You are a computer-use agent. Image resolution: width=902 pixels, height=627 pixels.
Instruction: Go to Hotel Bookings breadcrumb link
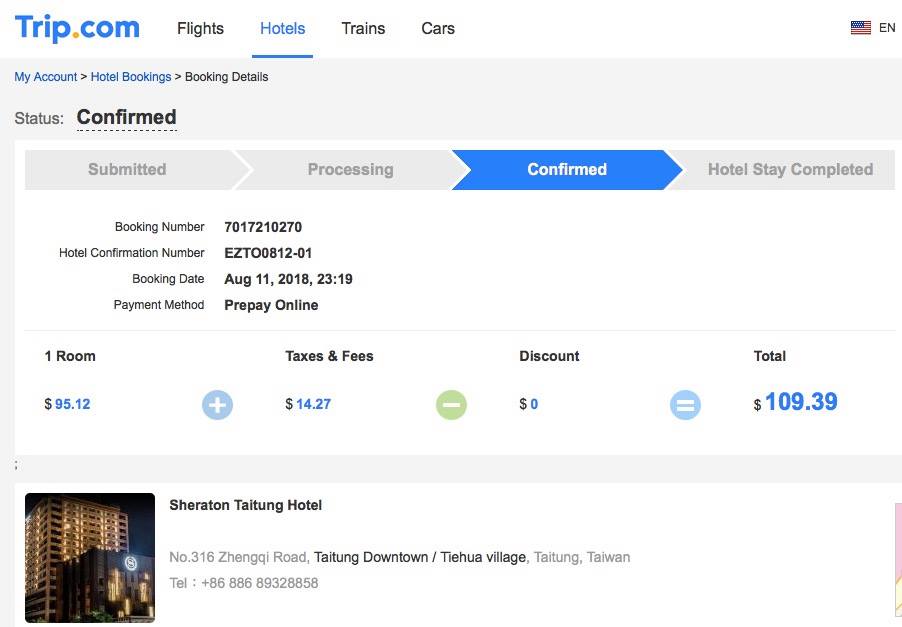pos(131,77)
